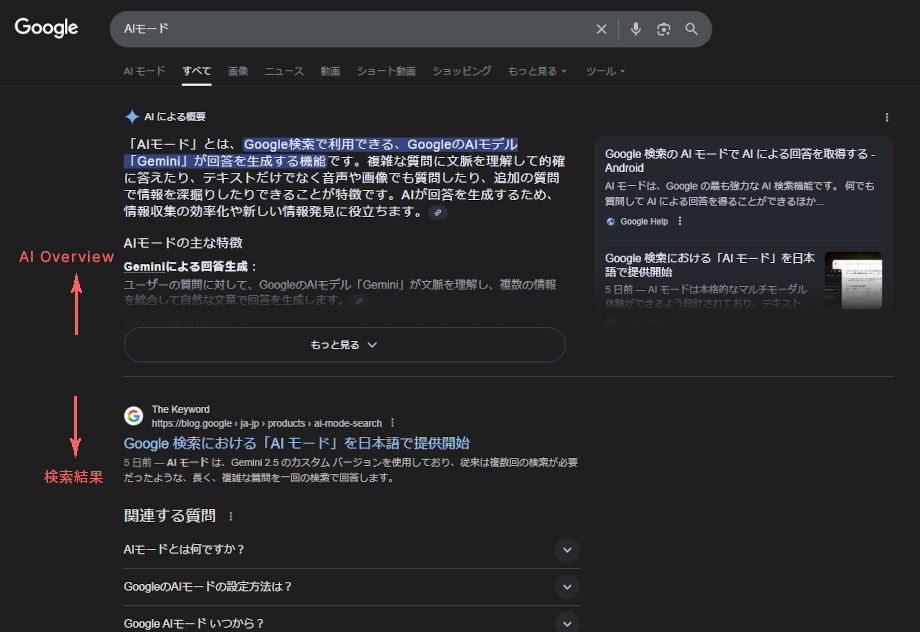Expand question AIモードとは何ですか？
The image size is (920, 632).
point(567,549)
